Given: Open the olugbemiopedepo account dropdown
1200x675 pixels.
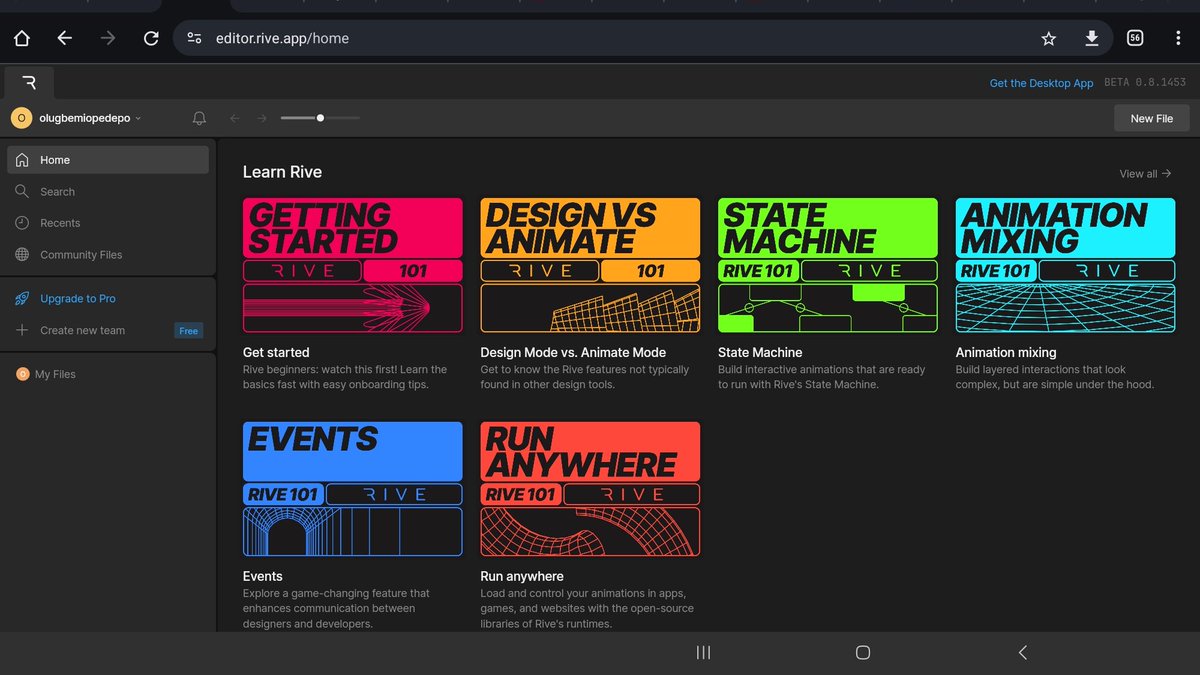Looking at the screenshot, I should pos(90,118).
